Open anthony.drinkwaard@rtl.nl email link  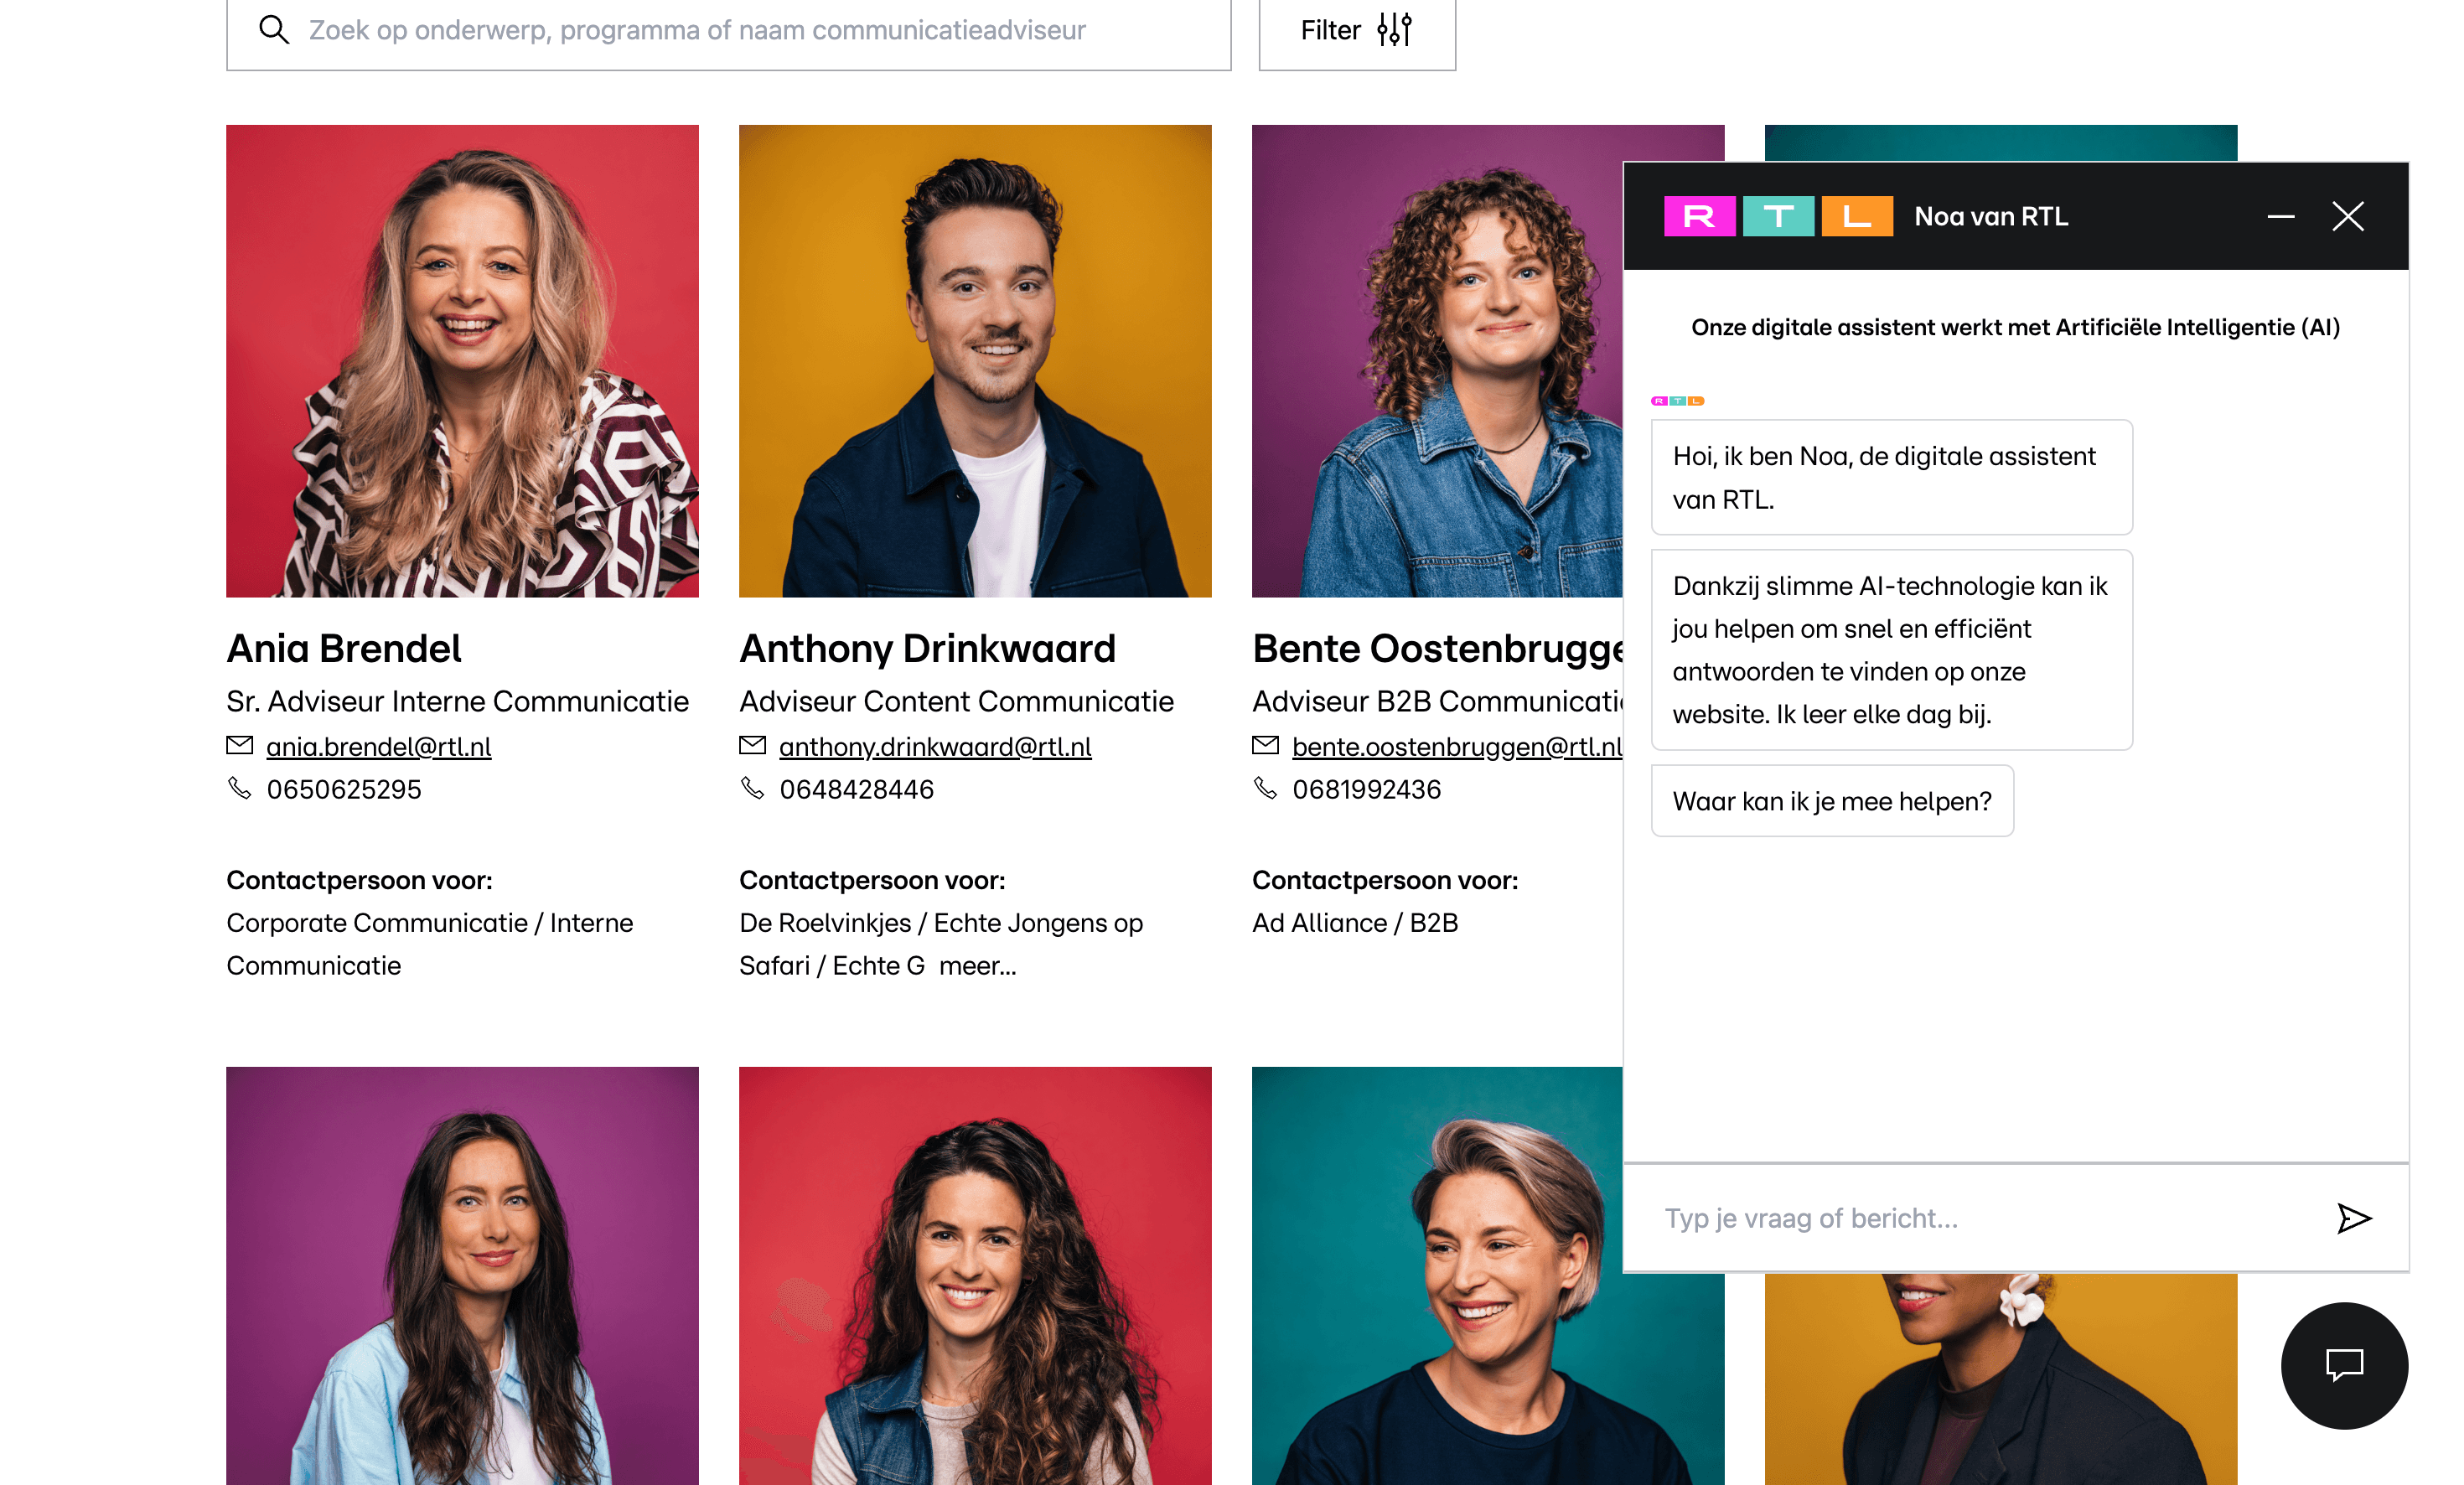[x=935, y=747]
